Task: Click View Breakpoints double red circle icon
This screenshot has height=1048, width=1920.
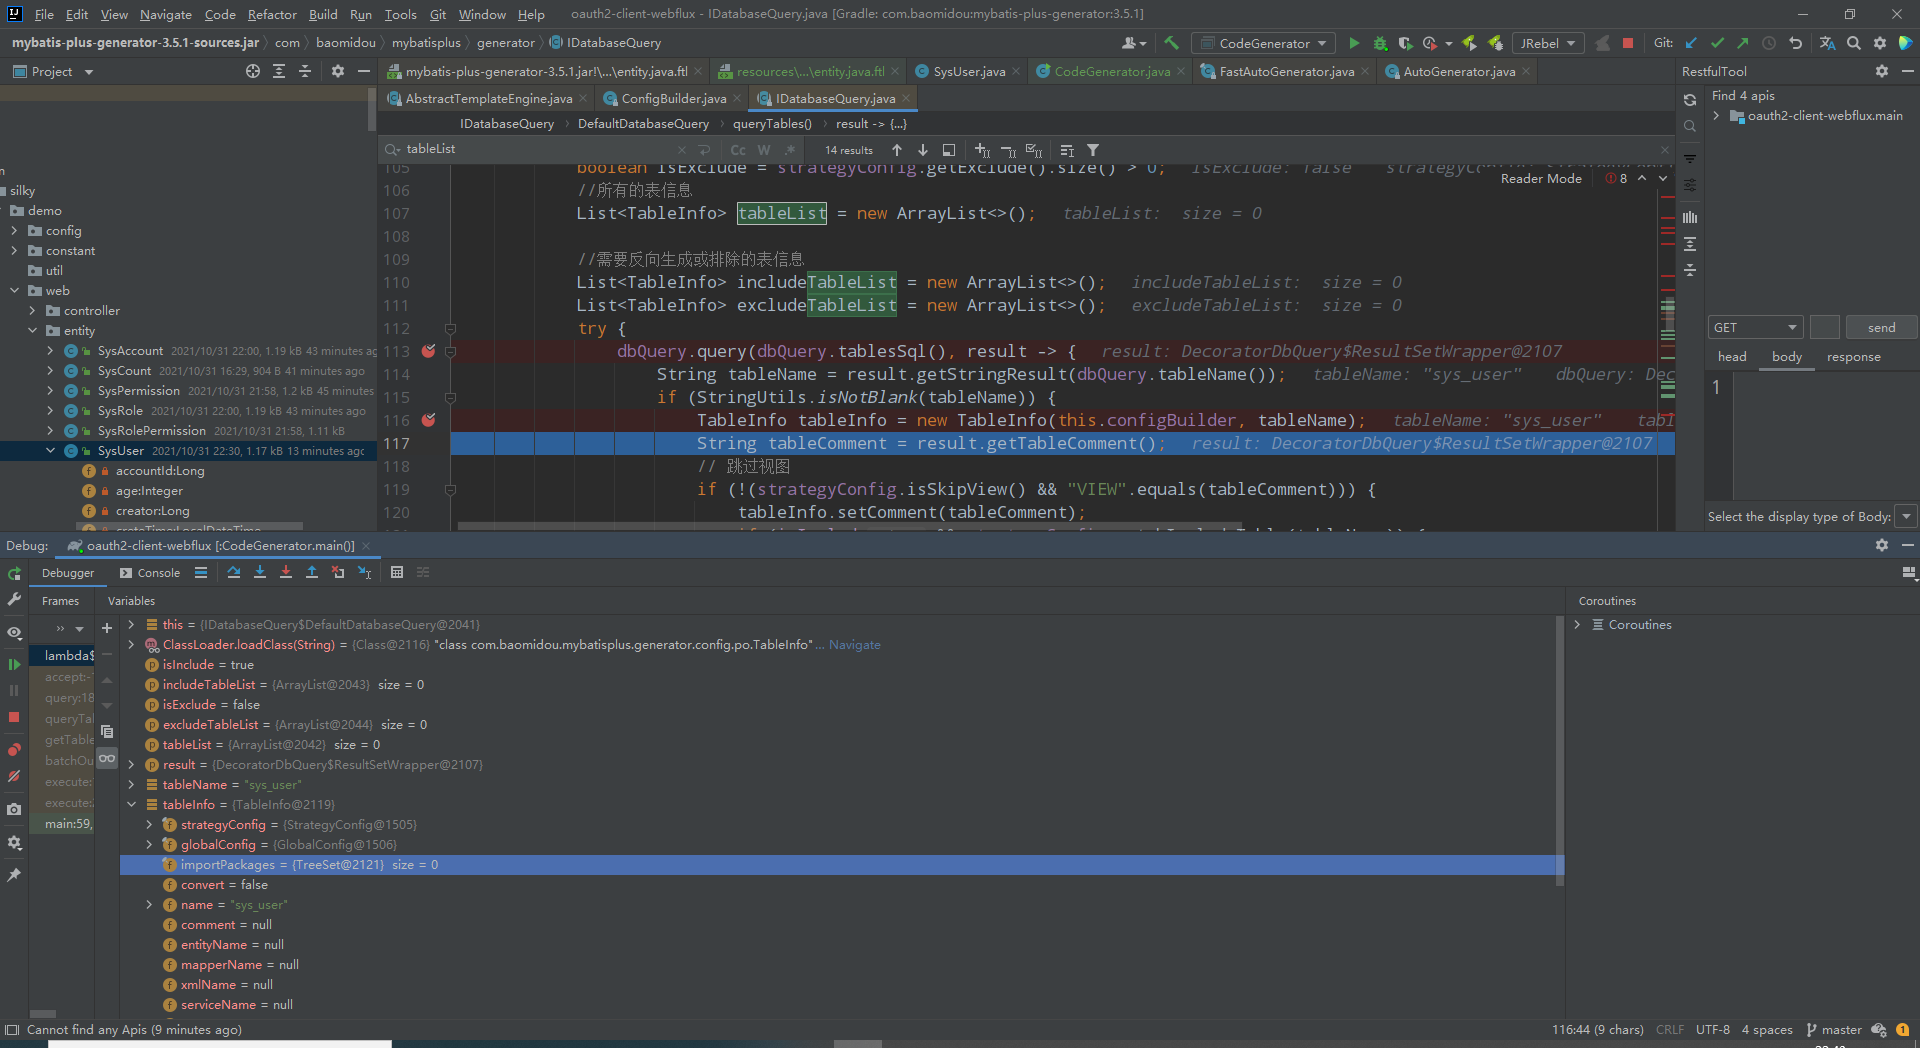Action: 14,749
